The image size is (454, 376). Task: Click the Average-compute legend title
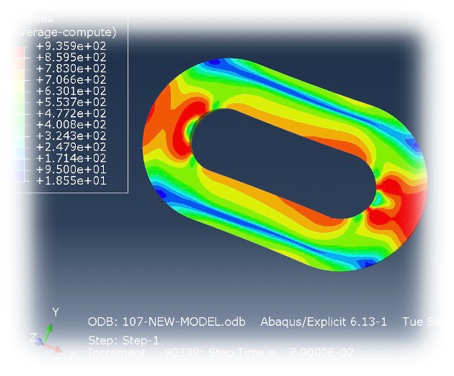point(65,32)
